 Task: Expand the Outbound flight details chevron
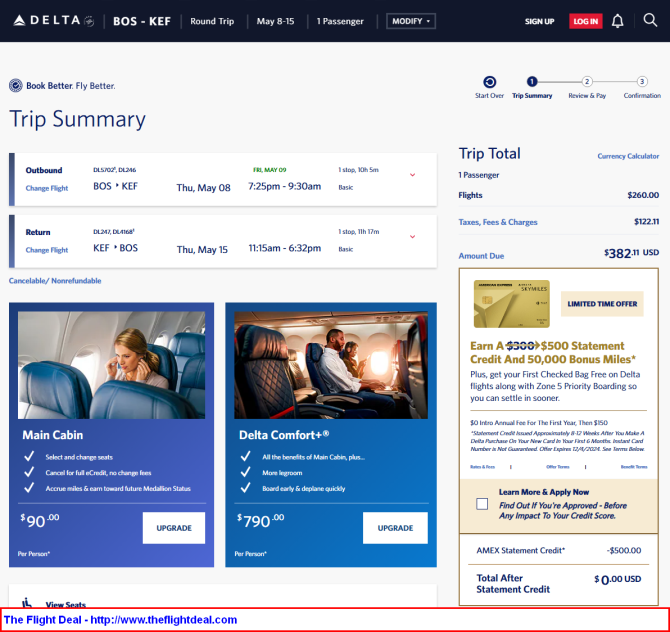[412, 175]
